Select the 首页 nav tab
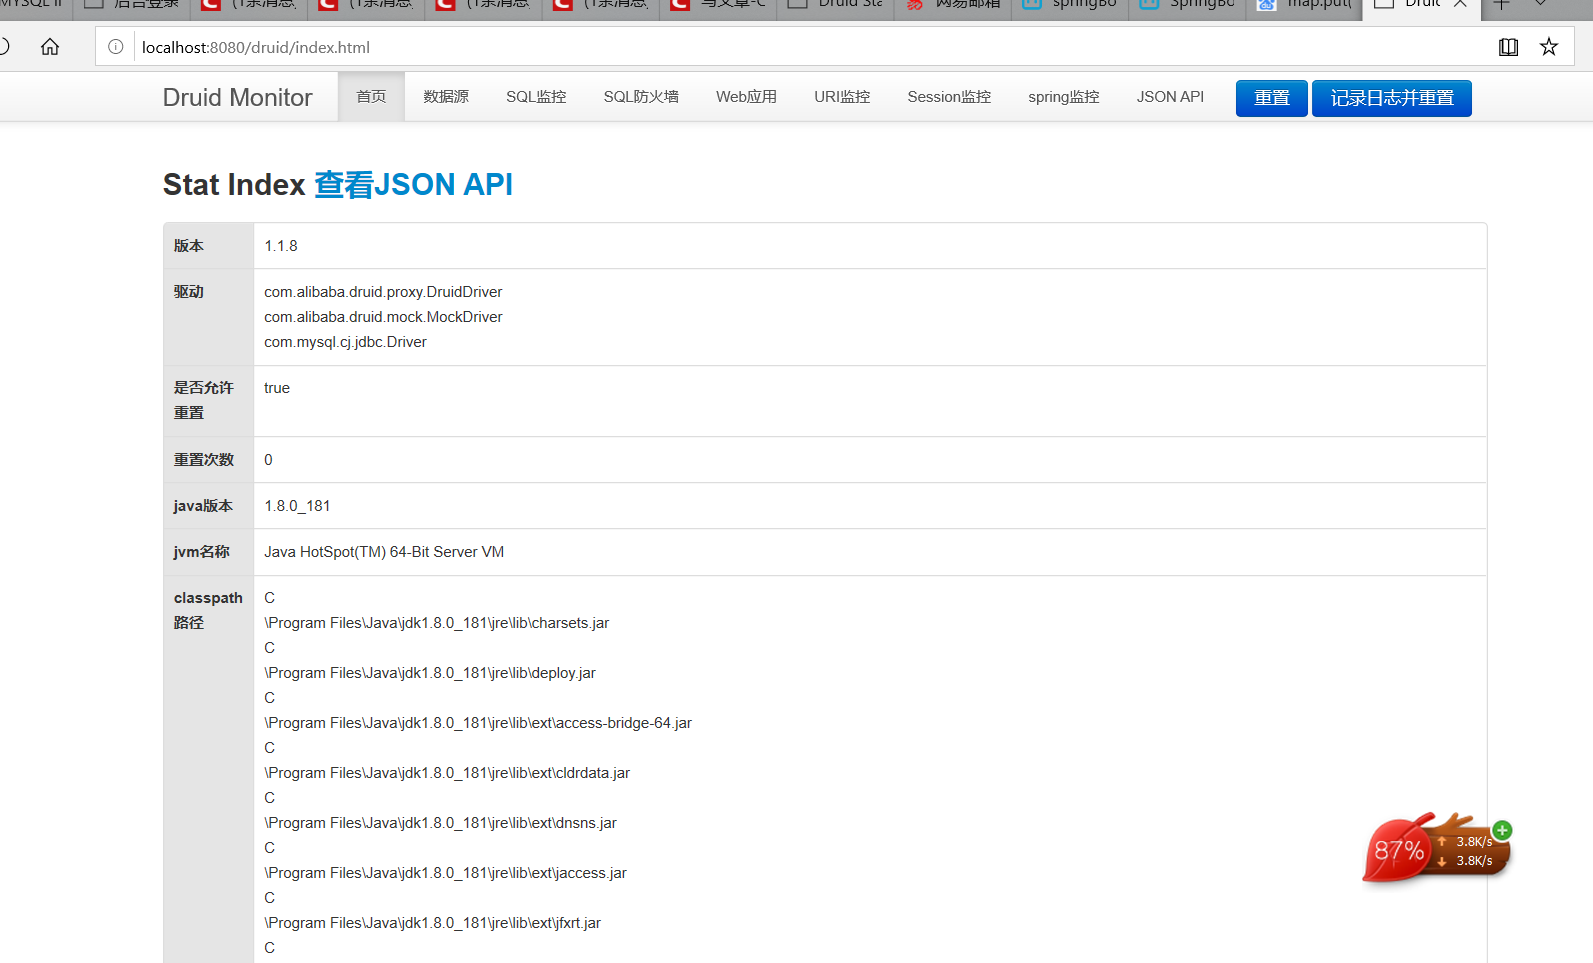This screenshot has width=1593, height=963. 371,97
